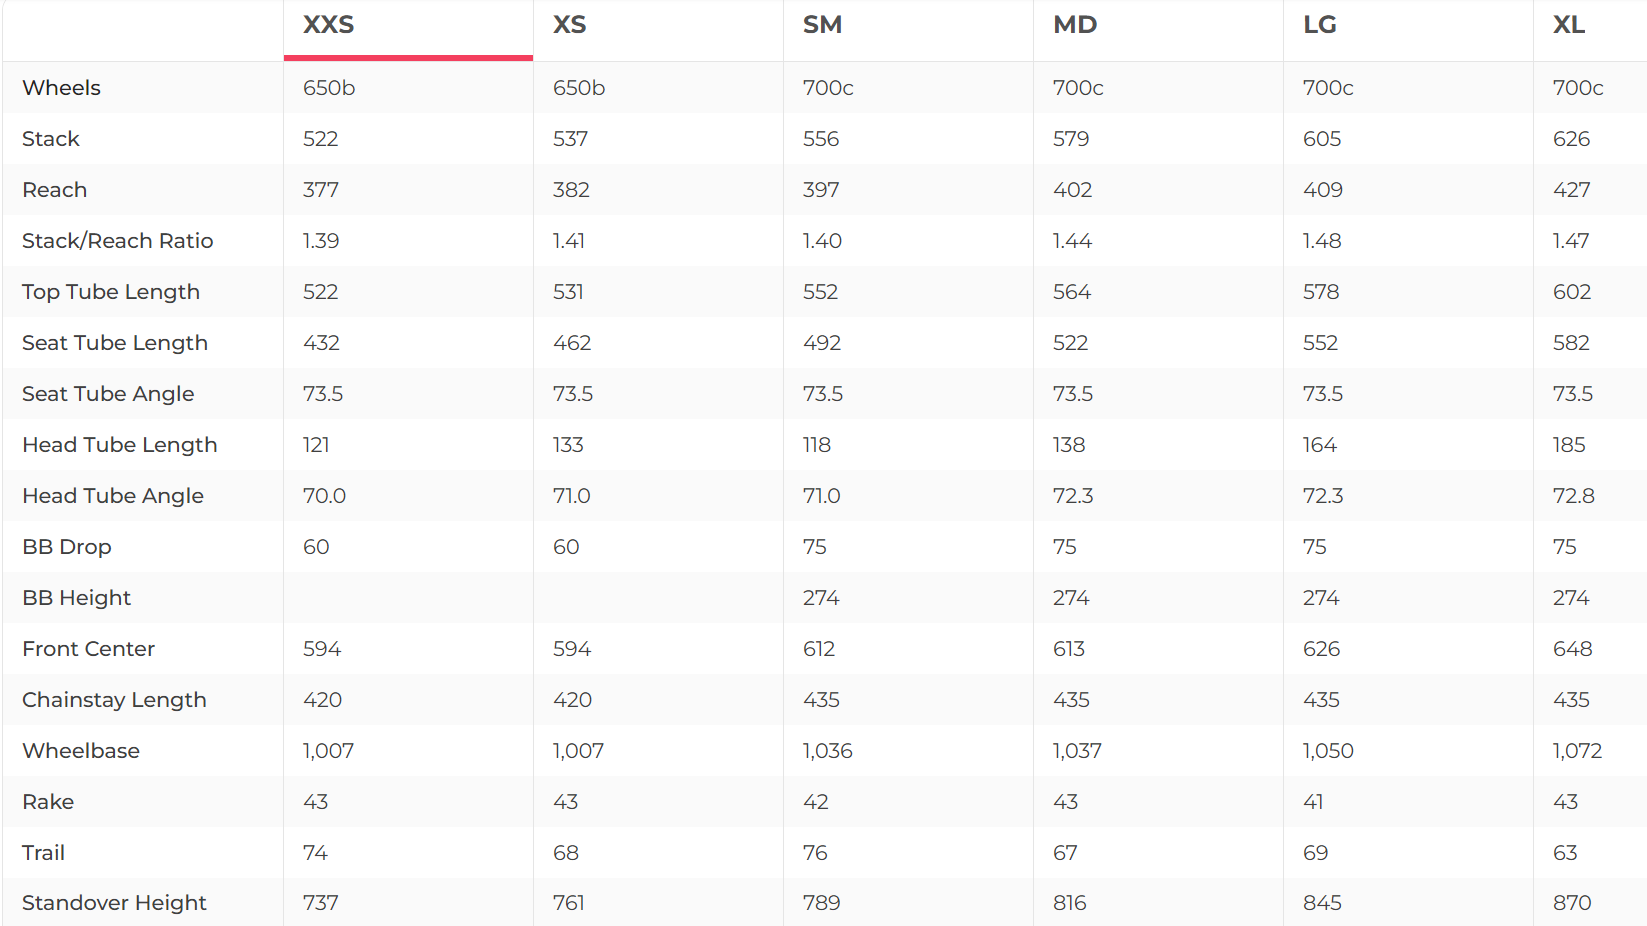Click the Stack/Reach Ratio row label
1647x926 pixels.
tap(118, 241)
